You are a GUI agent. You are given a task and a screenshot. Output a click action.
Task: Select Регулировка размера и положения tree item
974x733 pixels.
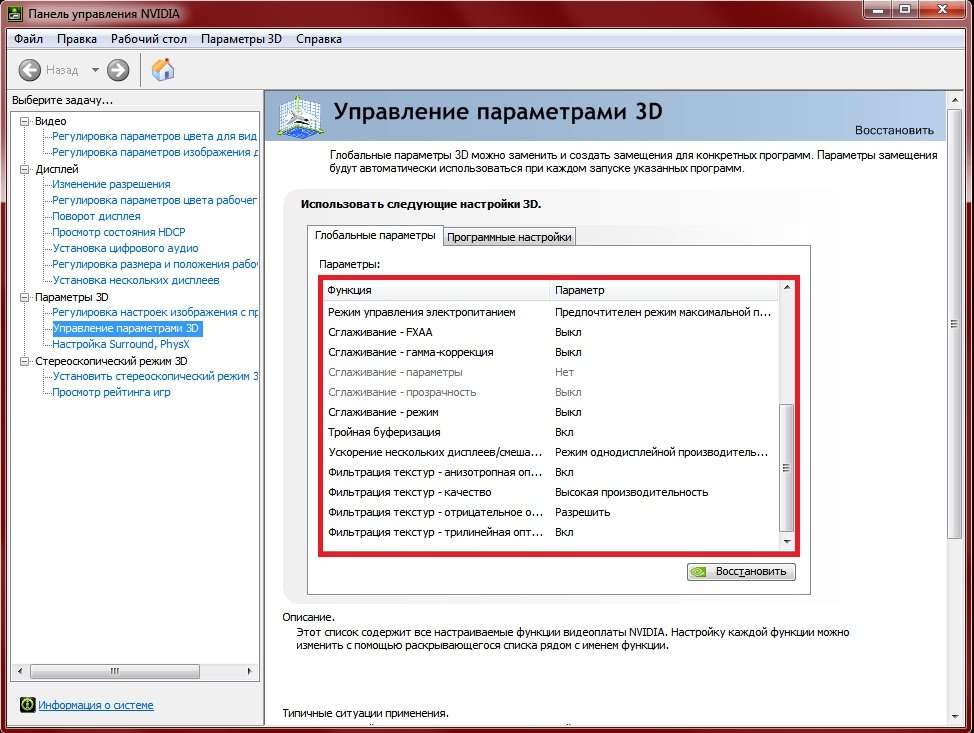[154, 264]
